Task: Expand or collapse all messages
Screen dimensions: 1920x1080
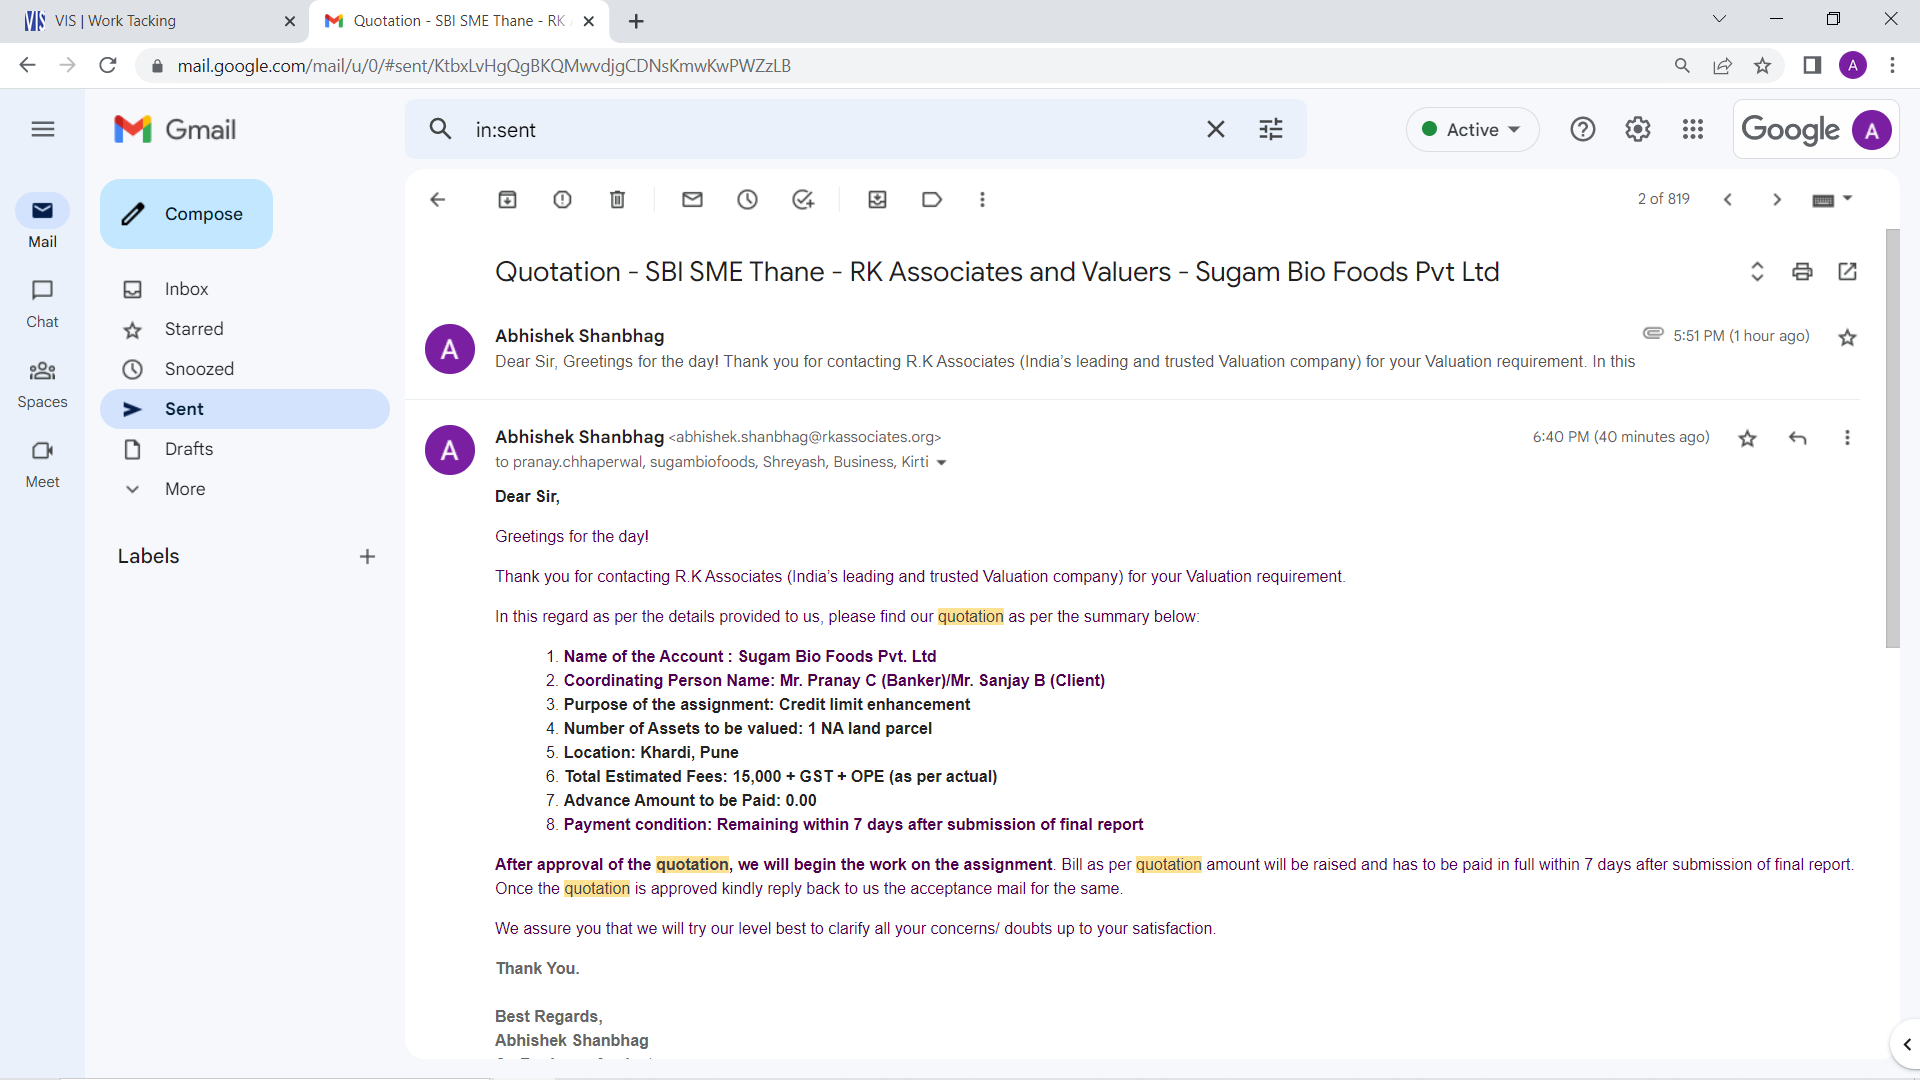Action: [x=1757, y=272]
